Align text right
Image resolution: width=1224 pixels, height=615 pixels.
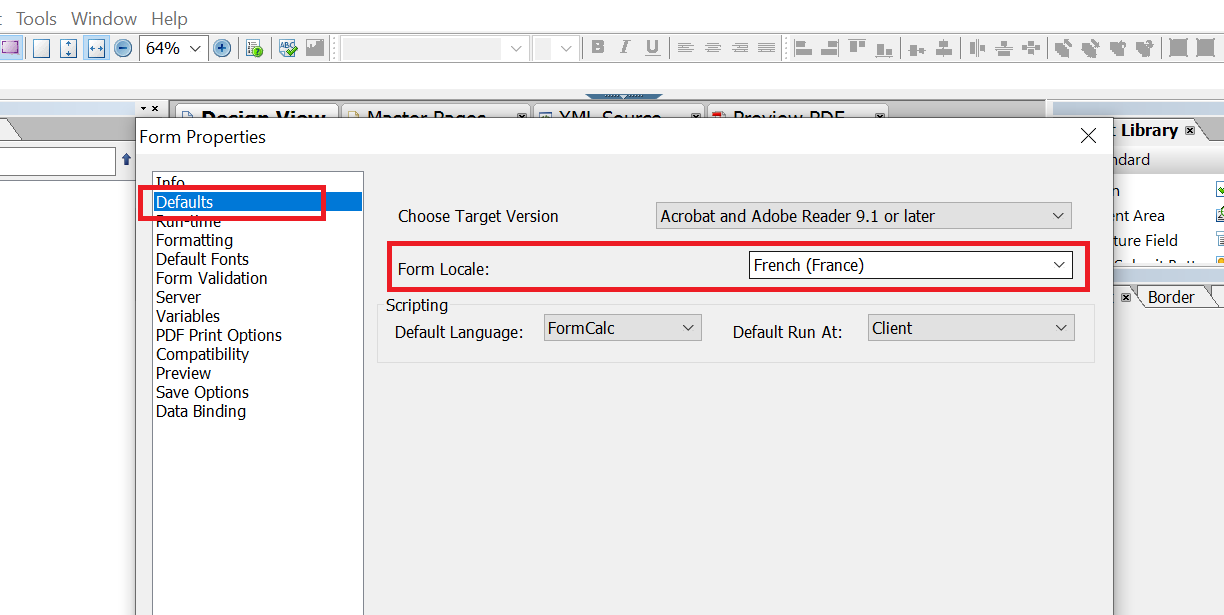coord(739,47)
